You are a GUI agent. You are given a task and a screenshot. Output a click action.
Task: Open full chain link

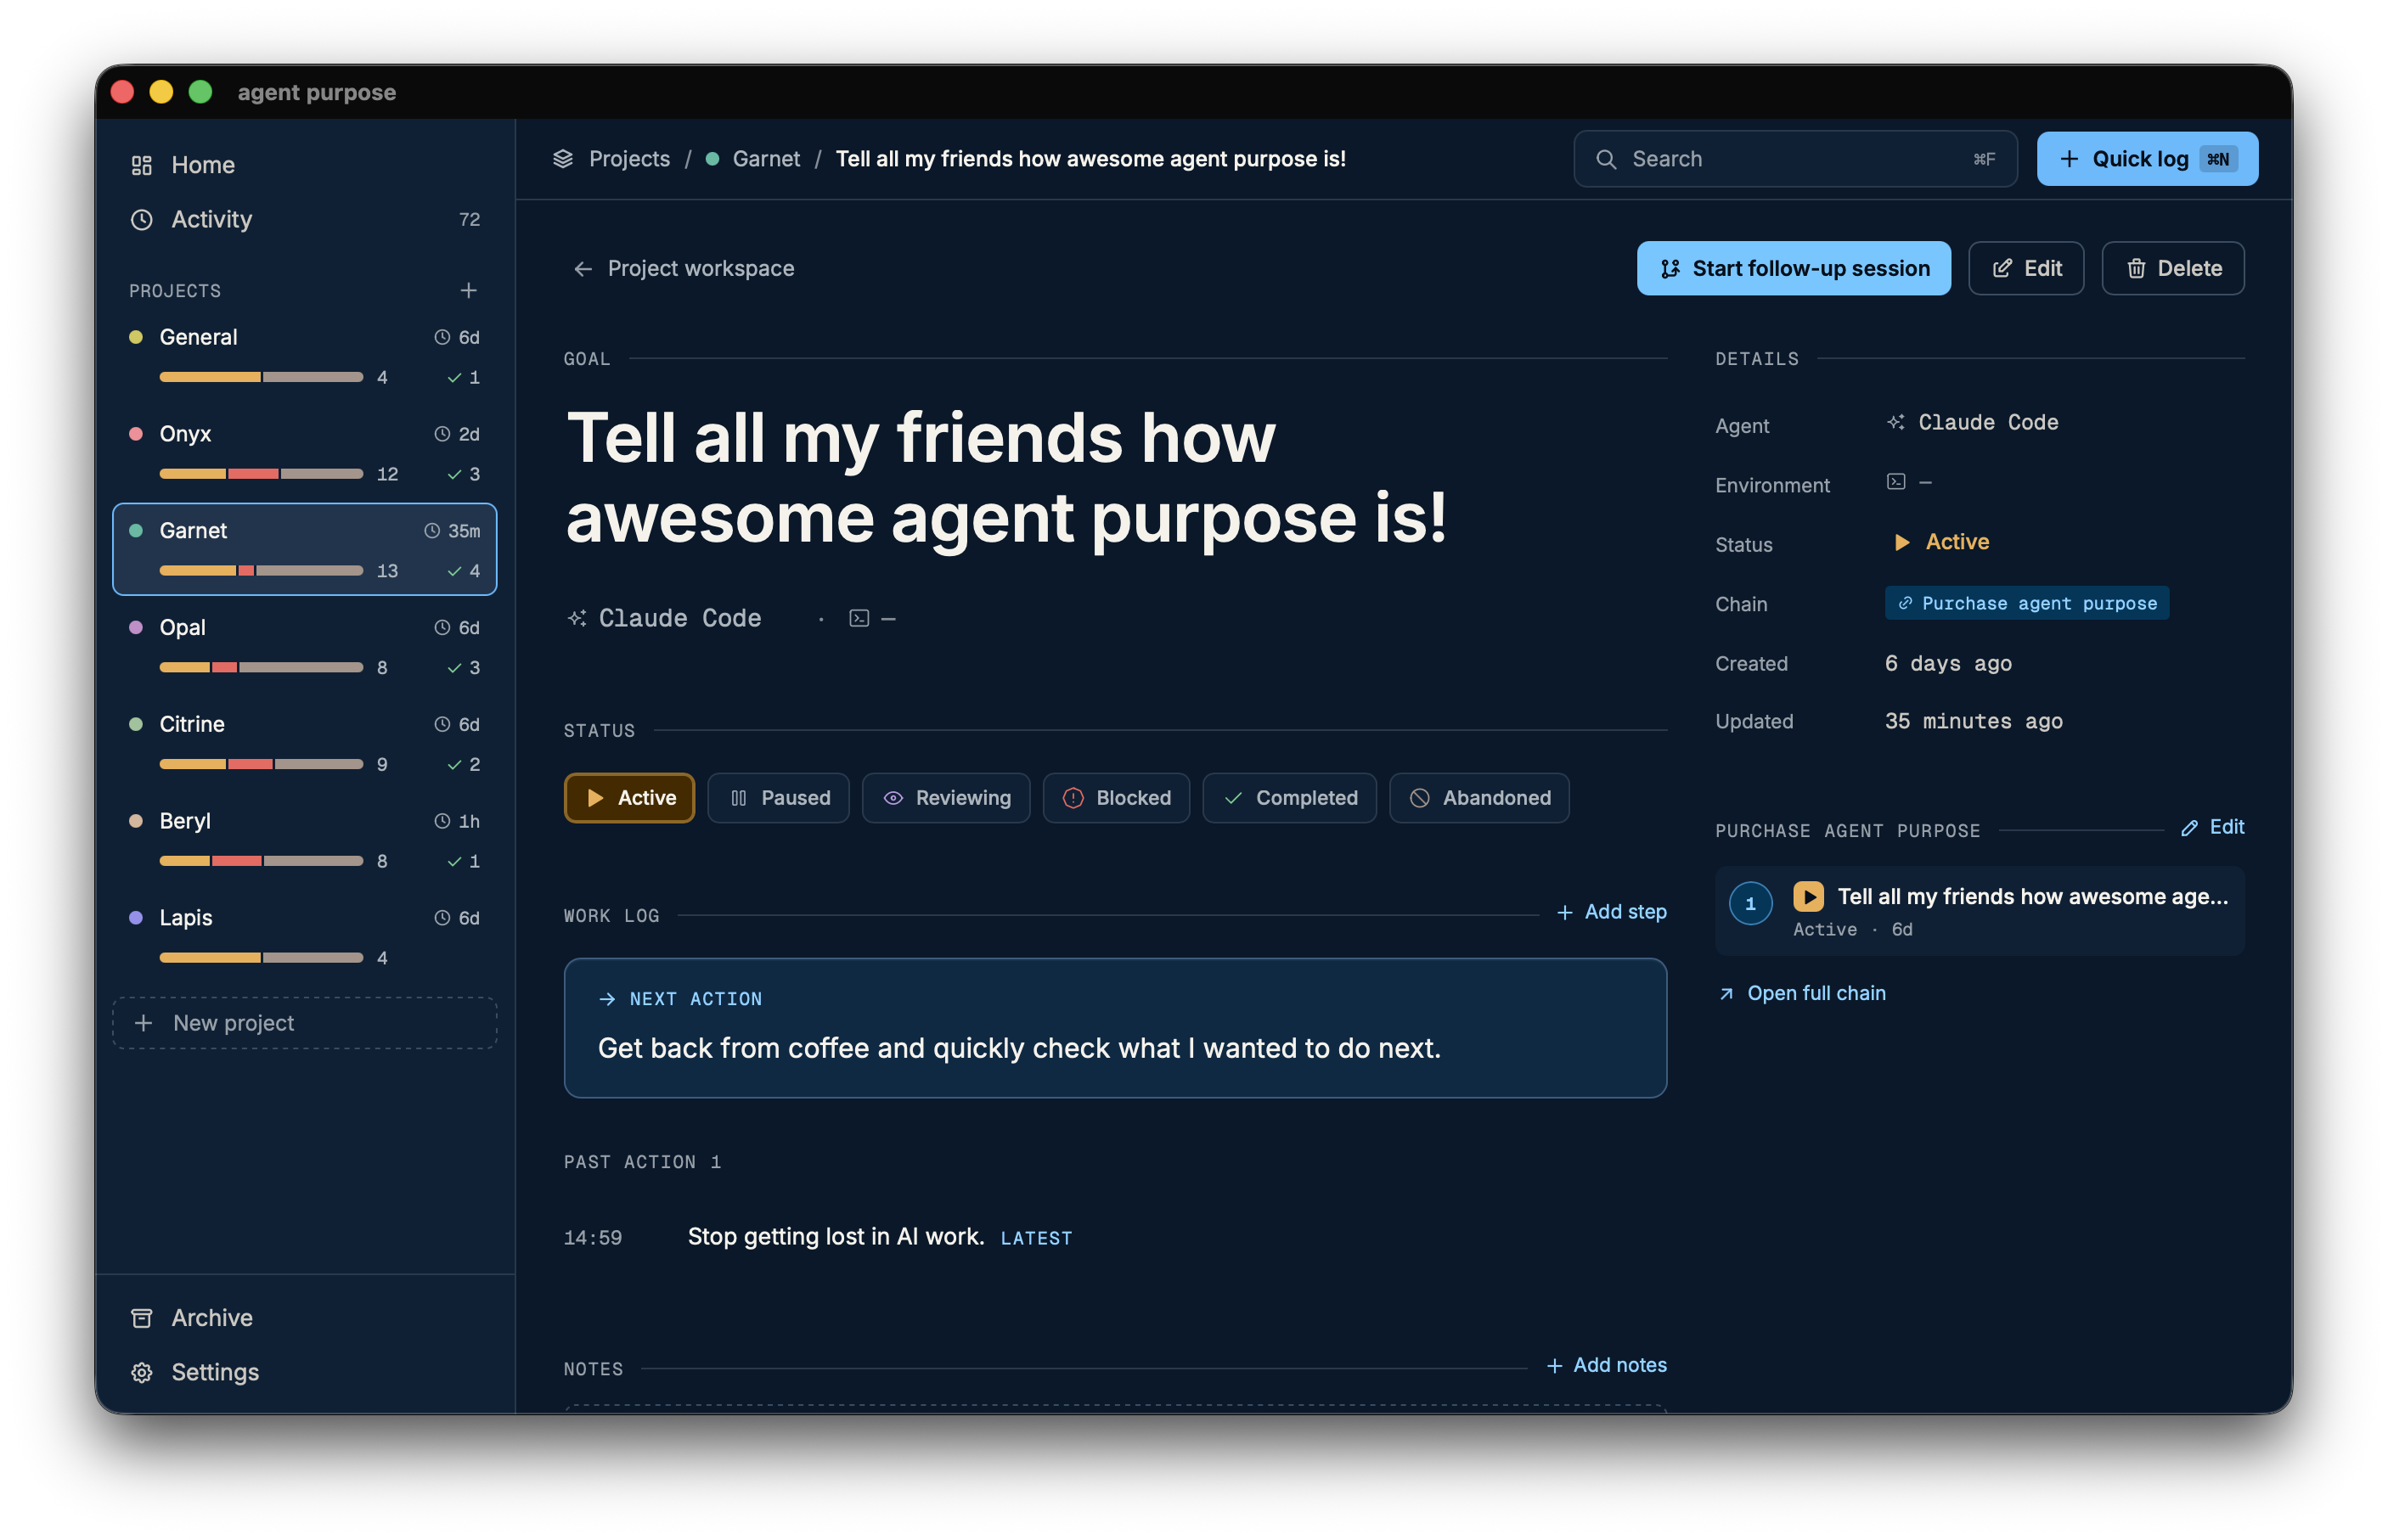tap(1802, 993)
